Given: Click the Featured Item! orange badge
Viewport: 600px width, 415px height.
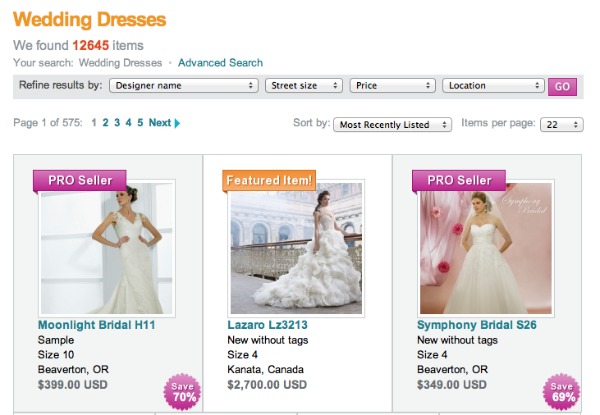Looking at the screenshot, I should point(269,181).
